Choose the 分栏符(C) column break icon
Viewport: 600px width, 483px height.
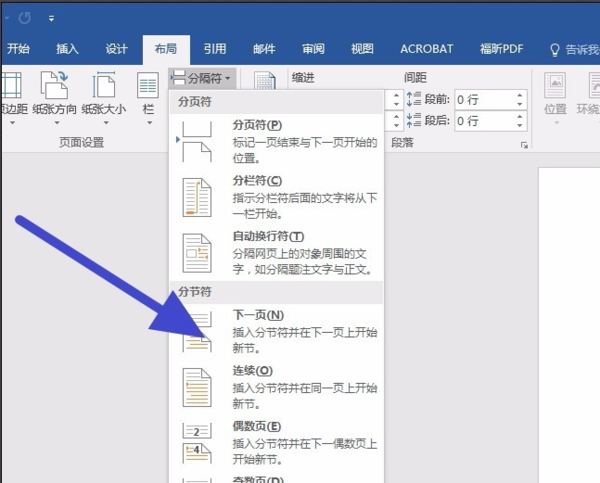pyautogui.click(x=197, y=197)
